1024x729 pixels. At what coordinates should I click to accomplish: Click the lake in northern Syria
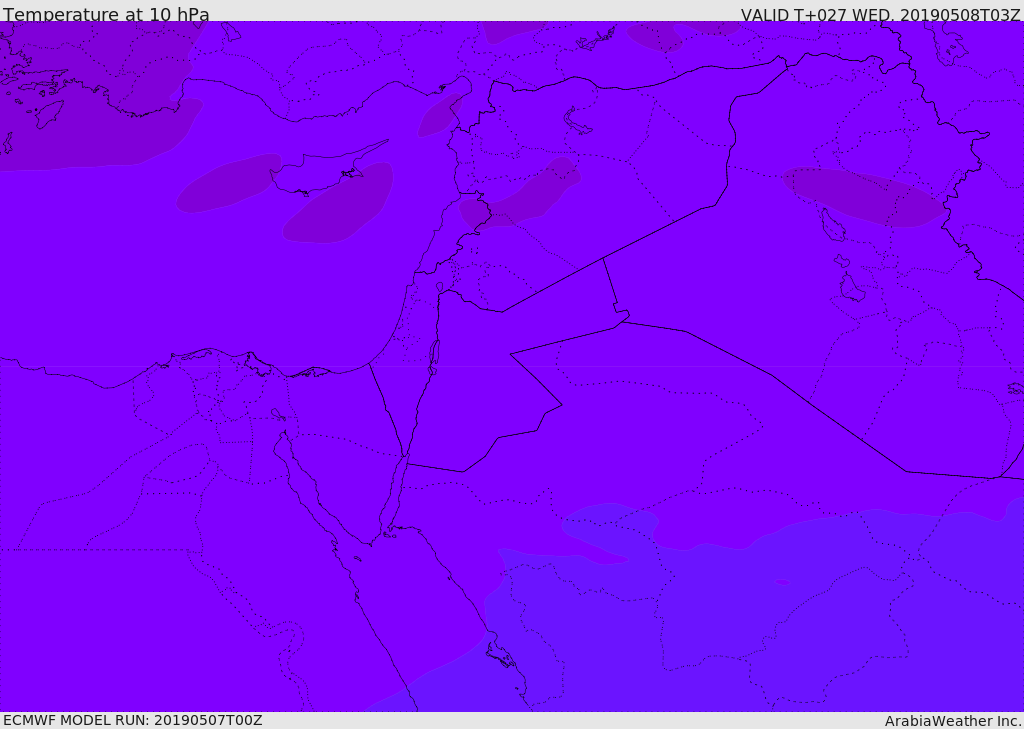[576, 122]
